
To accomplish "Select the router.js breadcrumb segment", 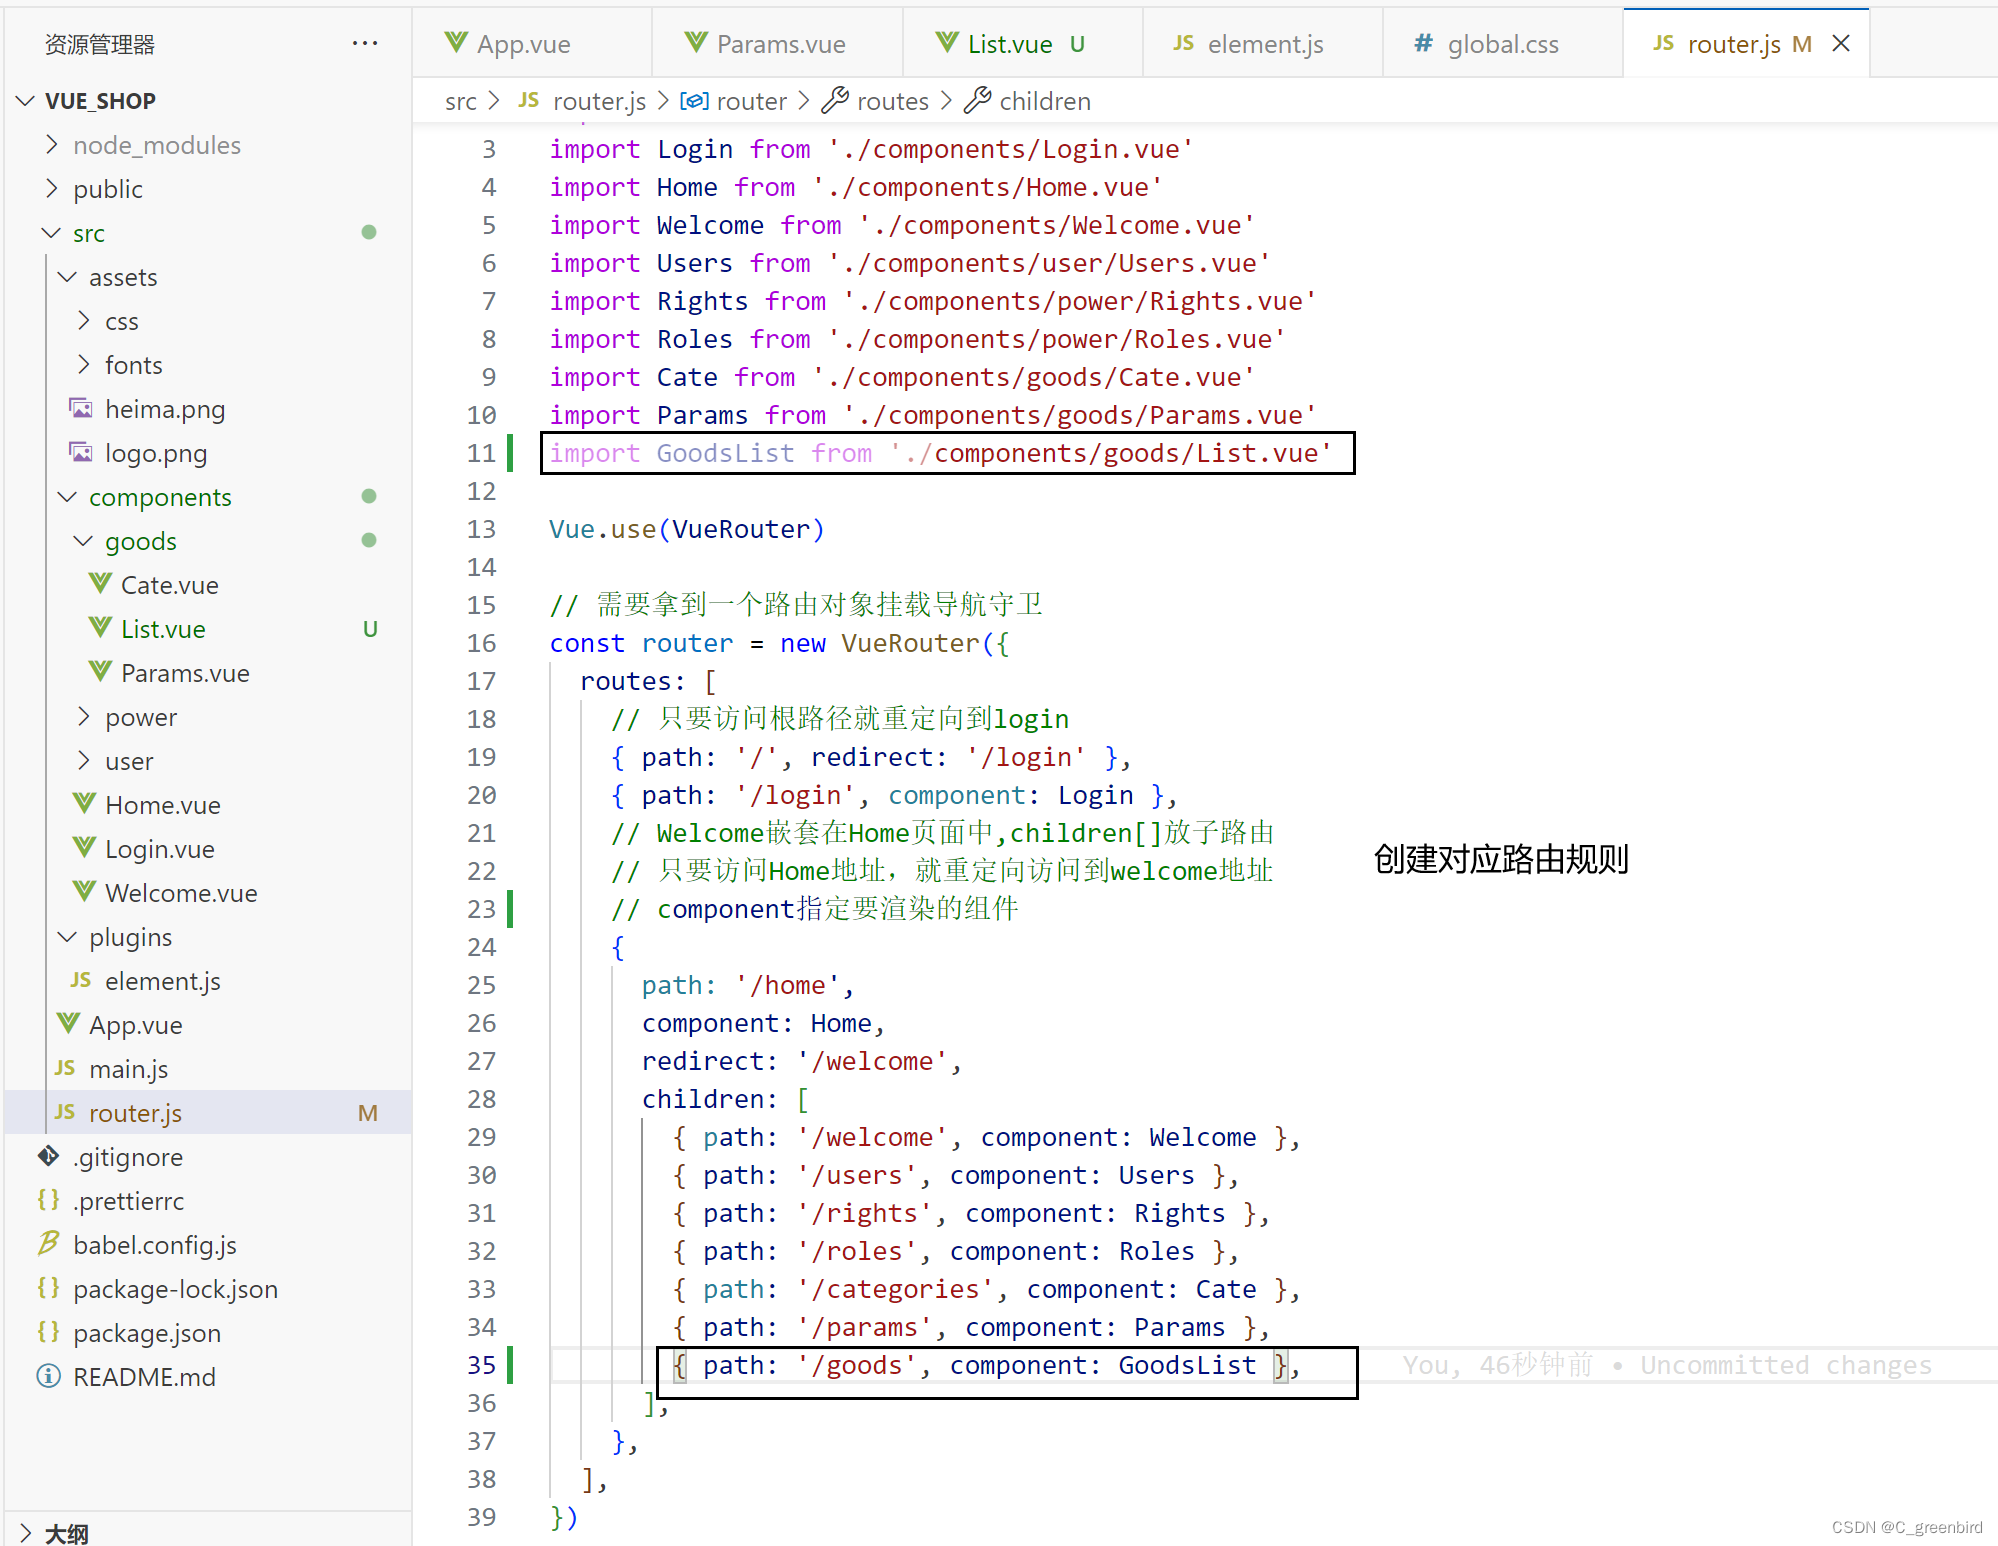I will click(x=599, y=101).
